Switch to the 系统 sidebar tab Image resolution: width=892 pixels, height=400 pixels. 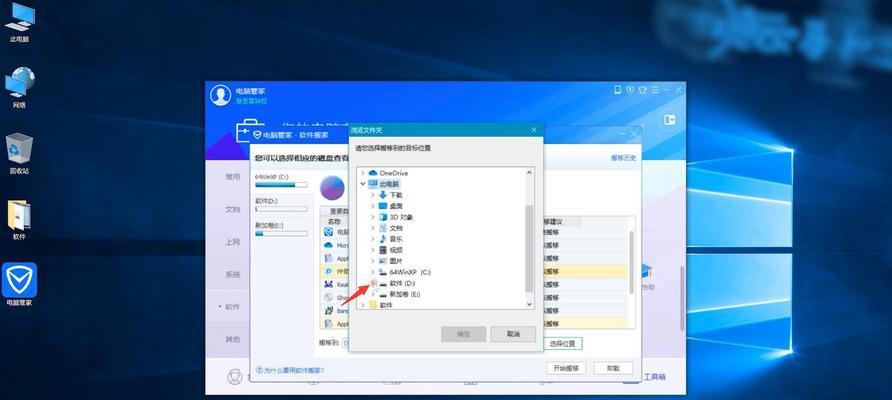233,274
